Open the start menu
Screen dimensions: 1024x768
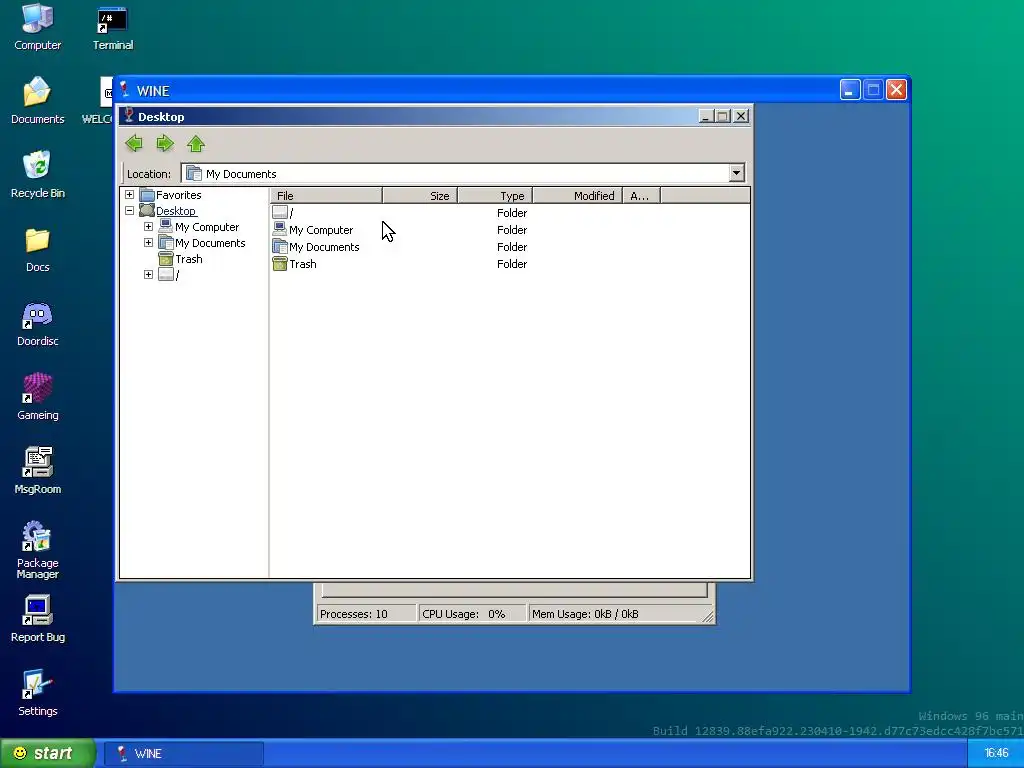pos(47,753)
